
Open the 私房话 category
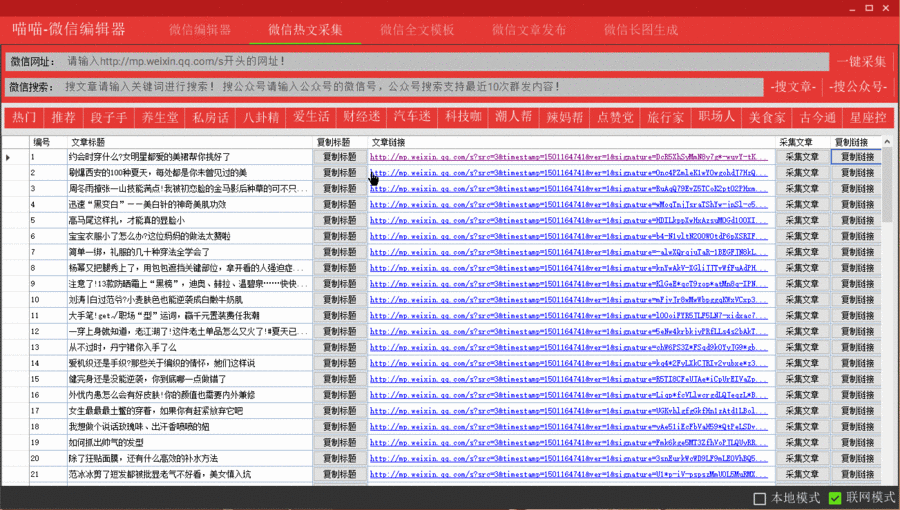pos(211,118)
